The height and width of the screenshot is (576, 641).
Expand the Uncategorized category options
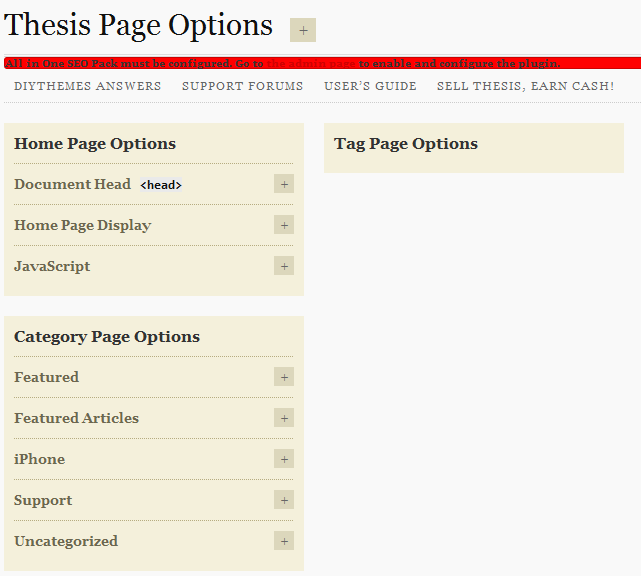click(x=284, y=541)
